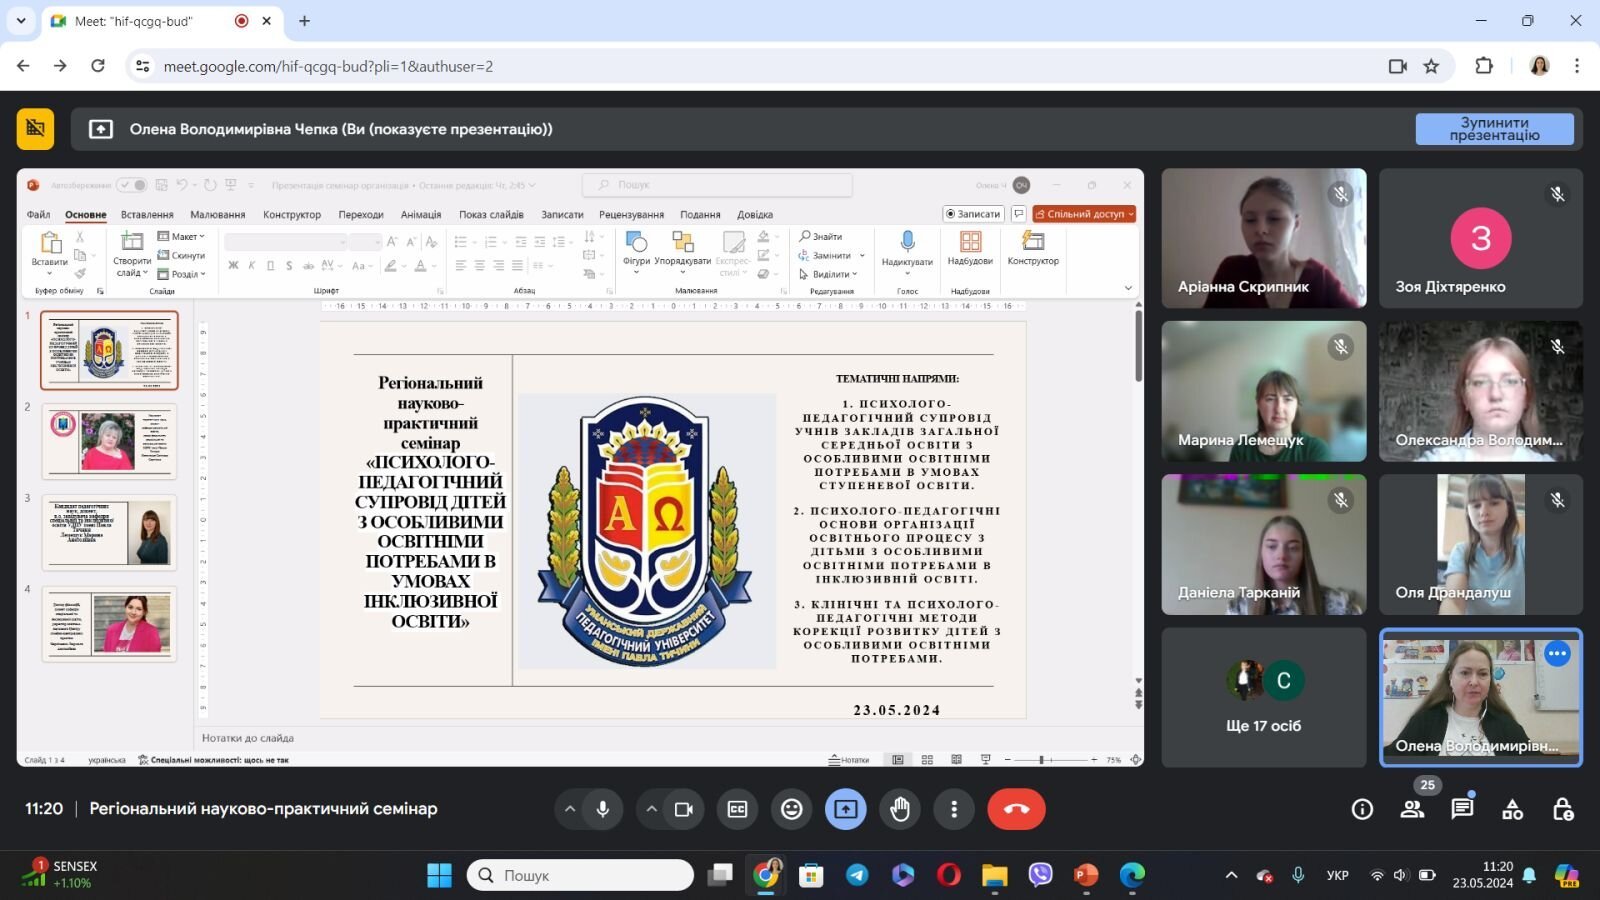Click the PowerPoint zoom slider
This screenshot has height=900, width=1600.
click(x=1050, y=760)
